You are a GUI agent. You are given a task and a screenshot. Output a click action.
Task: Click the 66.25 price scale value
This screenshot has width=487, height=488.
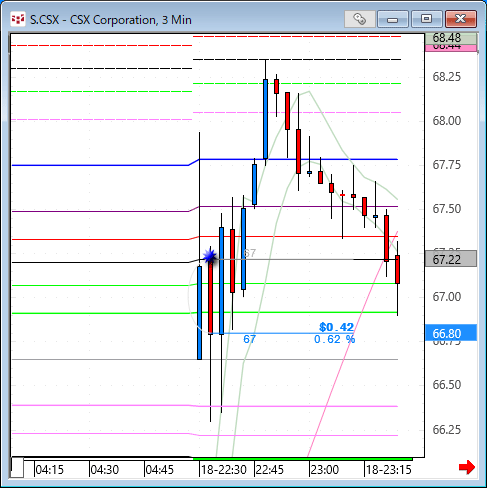pyautogui.click(x=447, y=429)
